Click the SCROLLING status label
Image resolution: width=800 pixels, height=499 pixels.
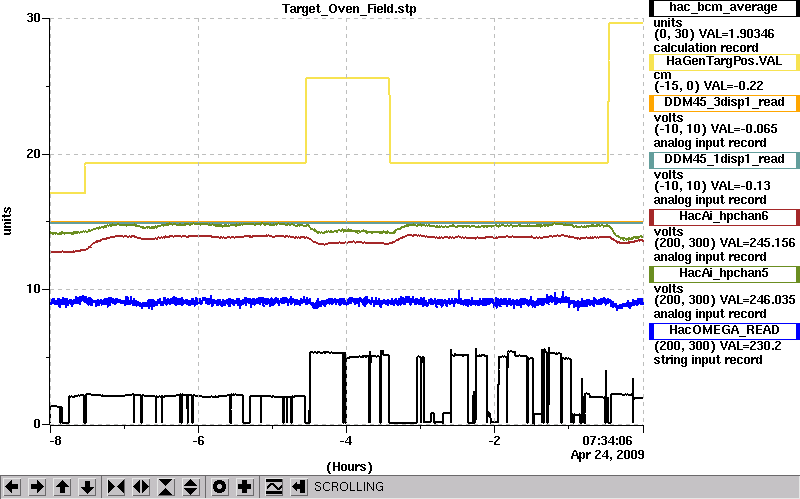[x=348, y=487]
